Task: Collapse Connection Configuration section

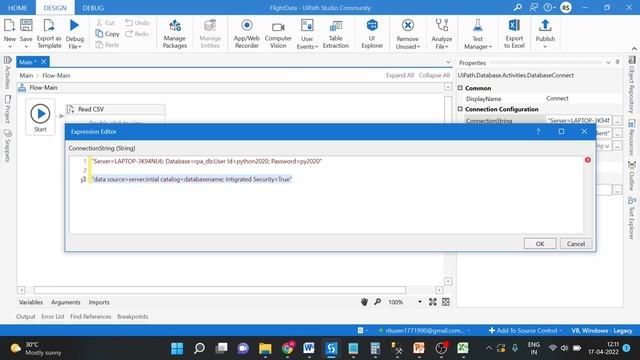Action: click(460, 109)
